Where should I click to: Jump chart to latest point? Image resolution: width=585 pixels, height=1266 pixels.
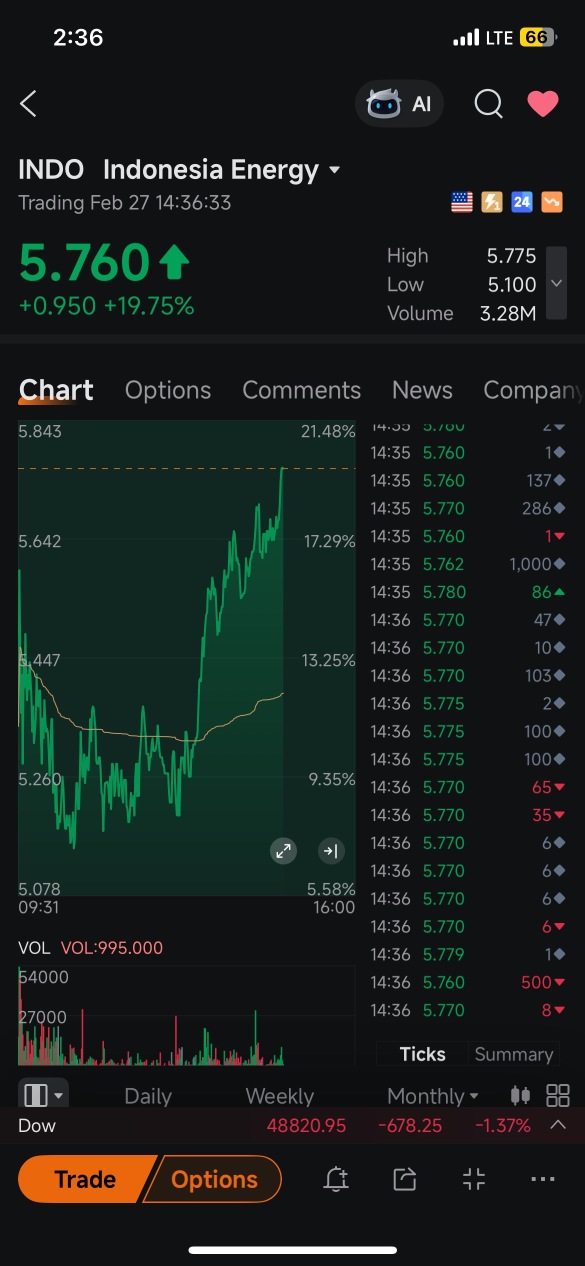[x=330, y=851]
